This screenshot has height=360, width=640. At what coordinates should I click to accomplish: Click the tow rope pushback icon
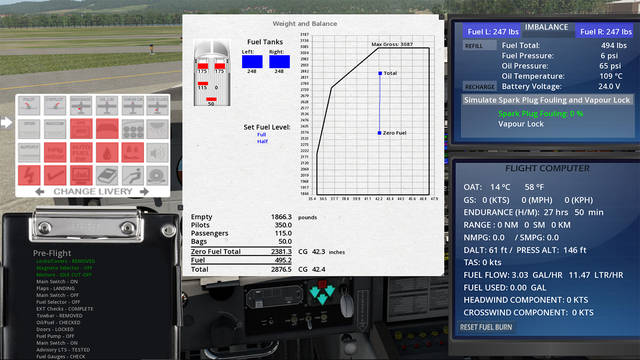[x=133, y=175]
